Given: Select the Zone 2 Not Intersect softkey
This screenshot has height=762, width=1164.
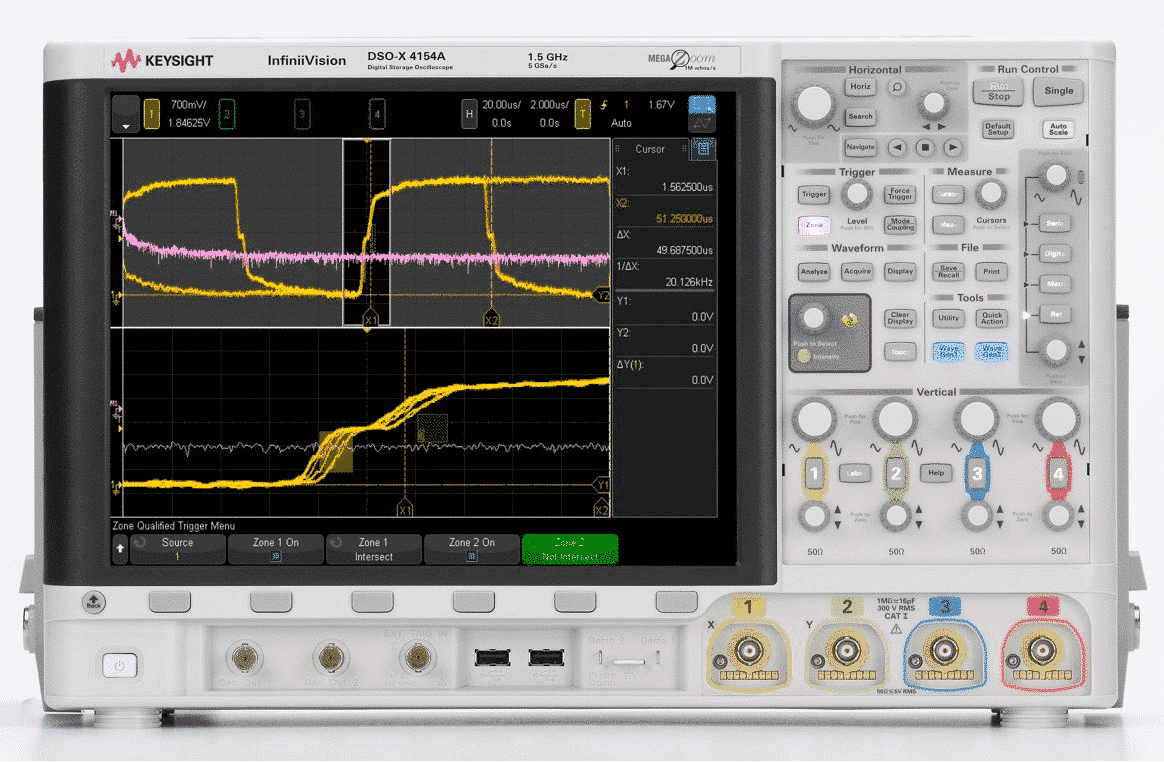Looking at the screenshot, I should pos(569,549).
